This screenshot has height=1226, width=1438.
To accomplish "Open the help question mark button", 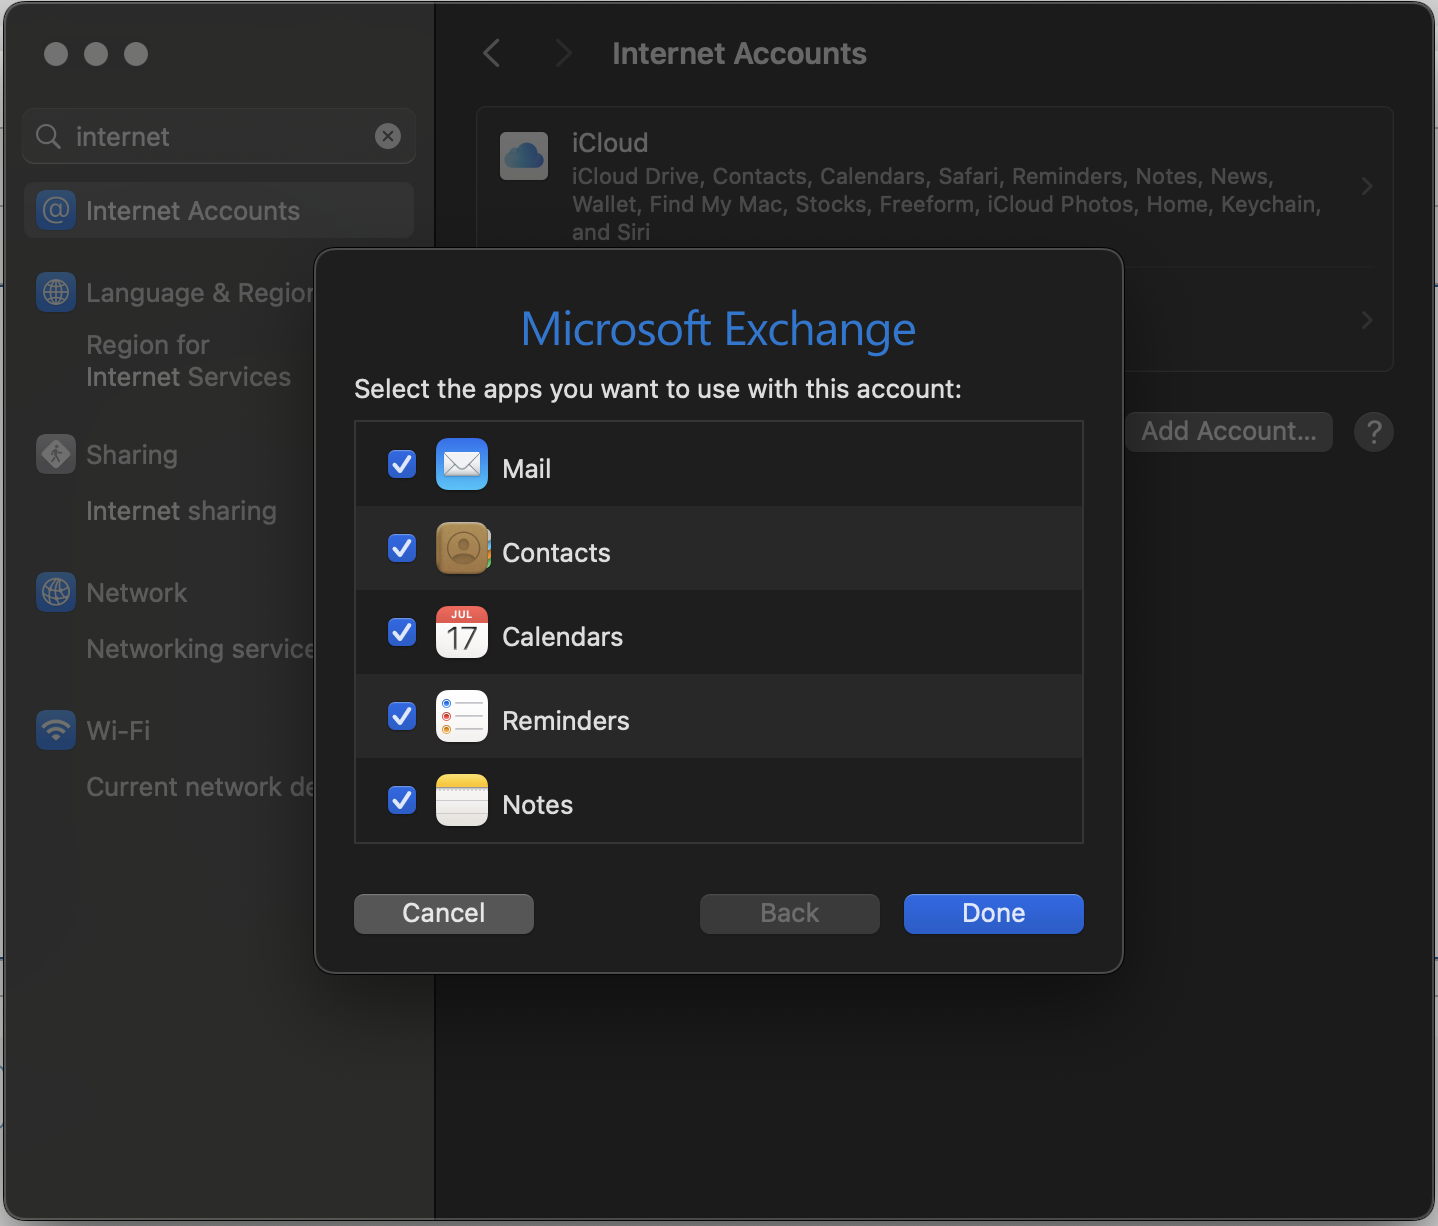I will point(1374,432).
